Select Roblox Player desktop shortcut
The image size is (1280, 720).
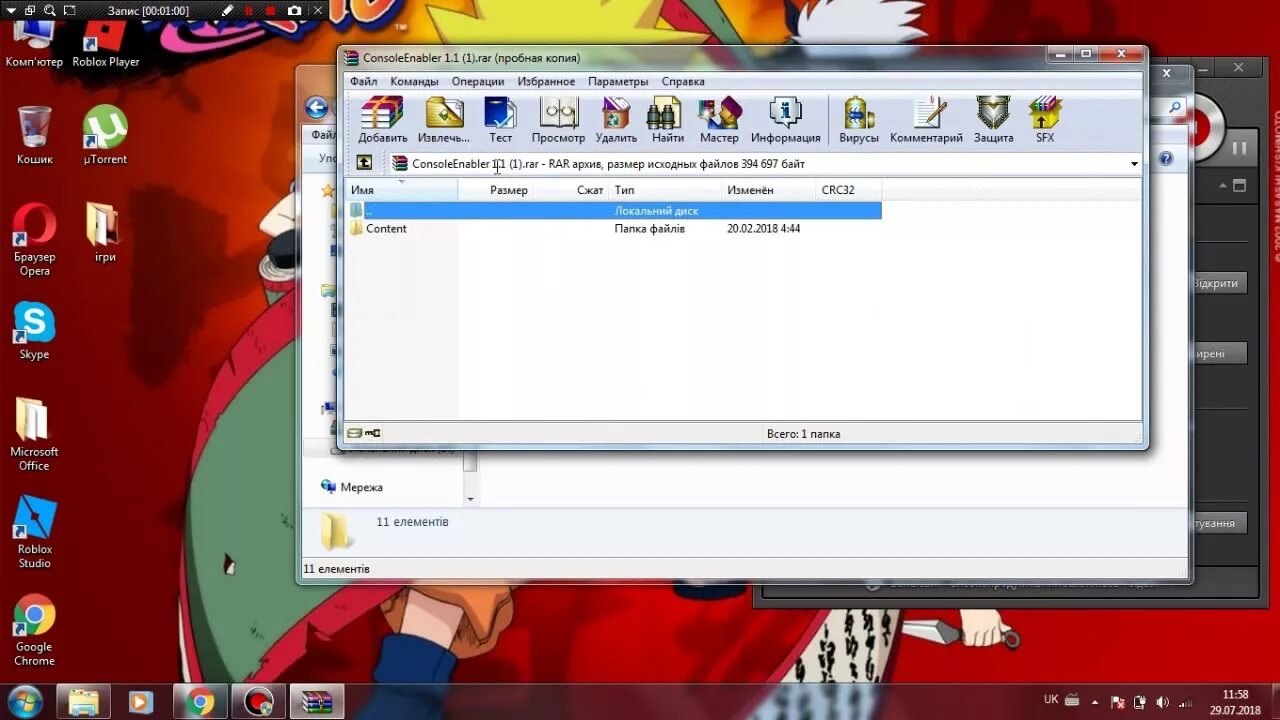point(105,45)
